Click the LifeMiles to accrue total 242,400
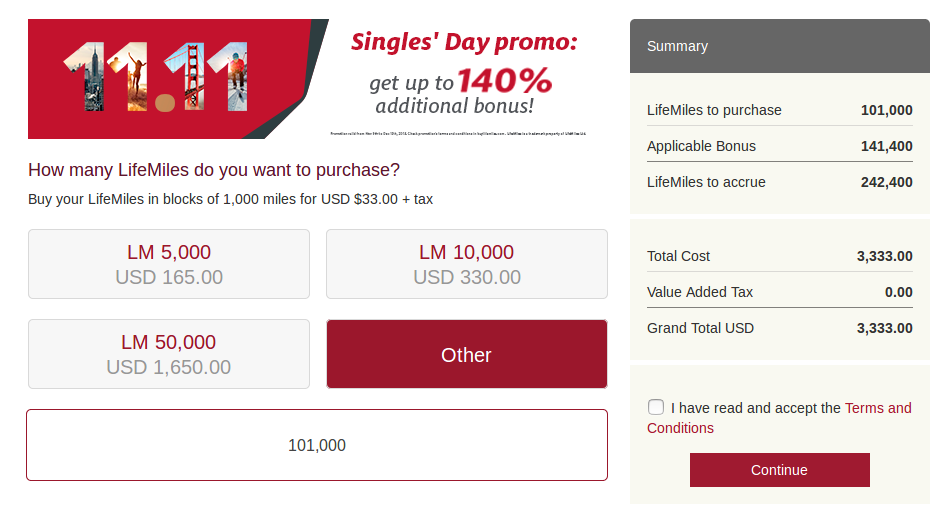This screenshot has height=509, width=948. (886, 182)
